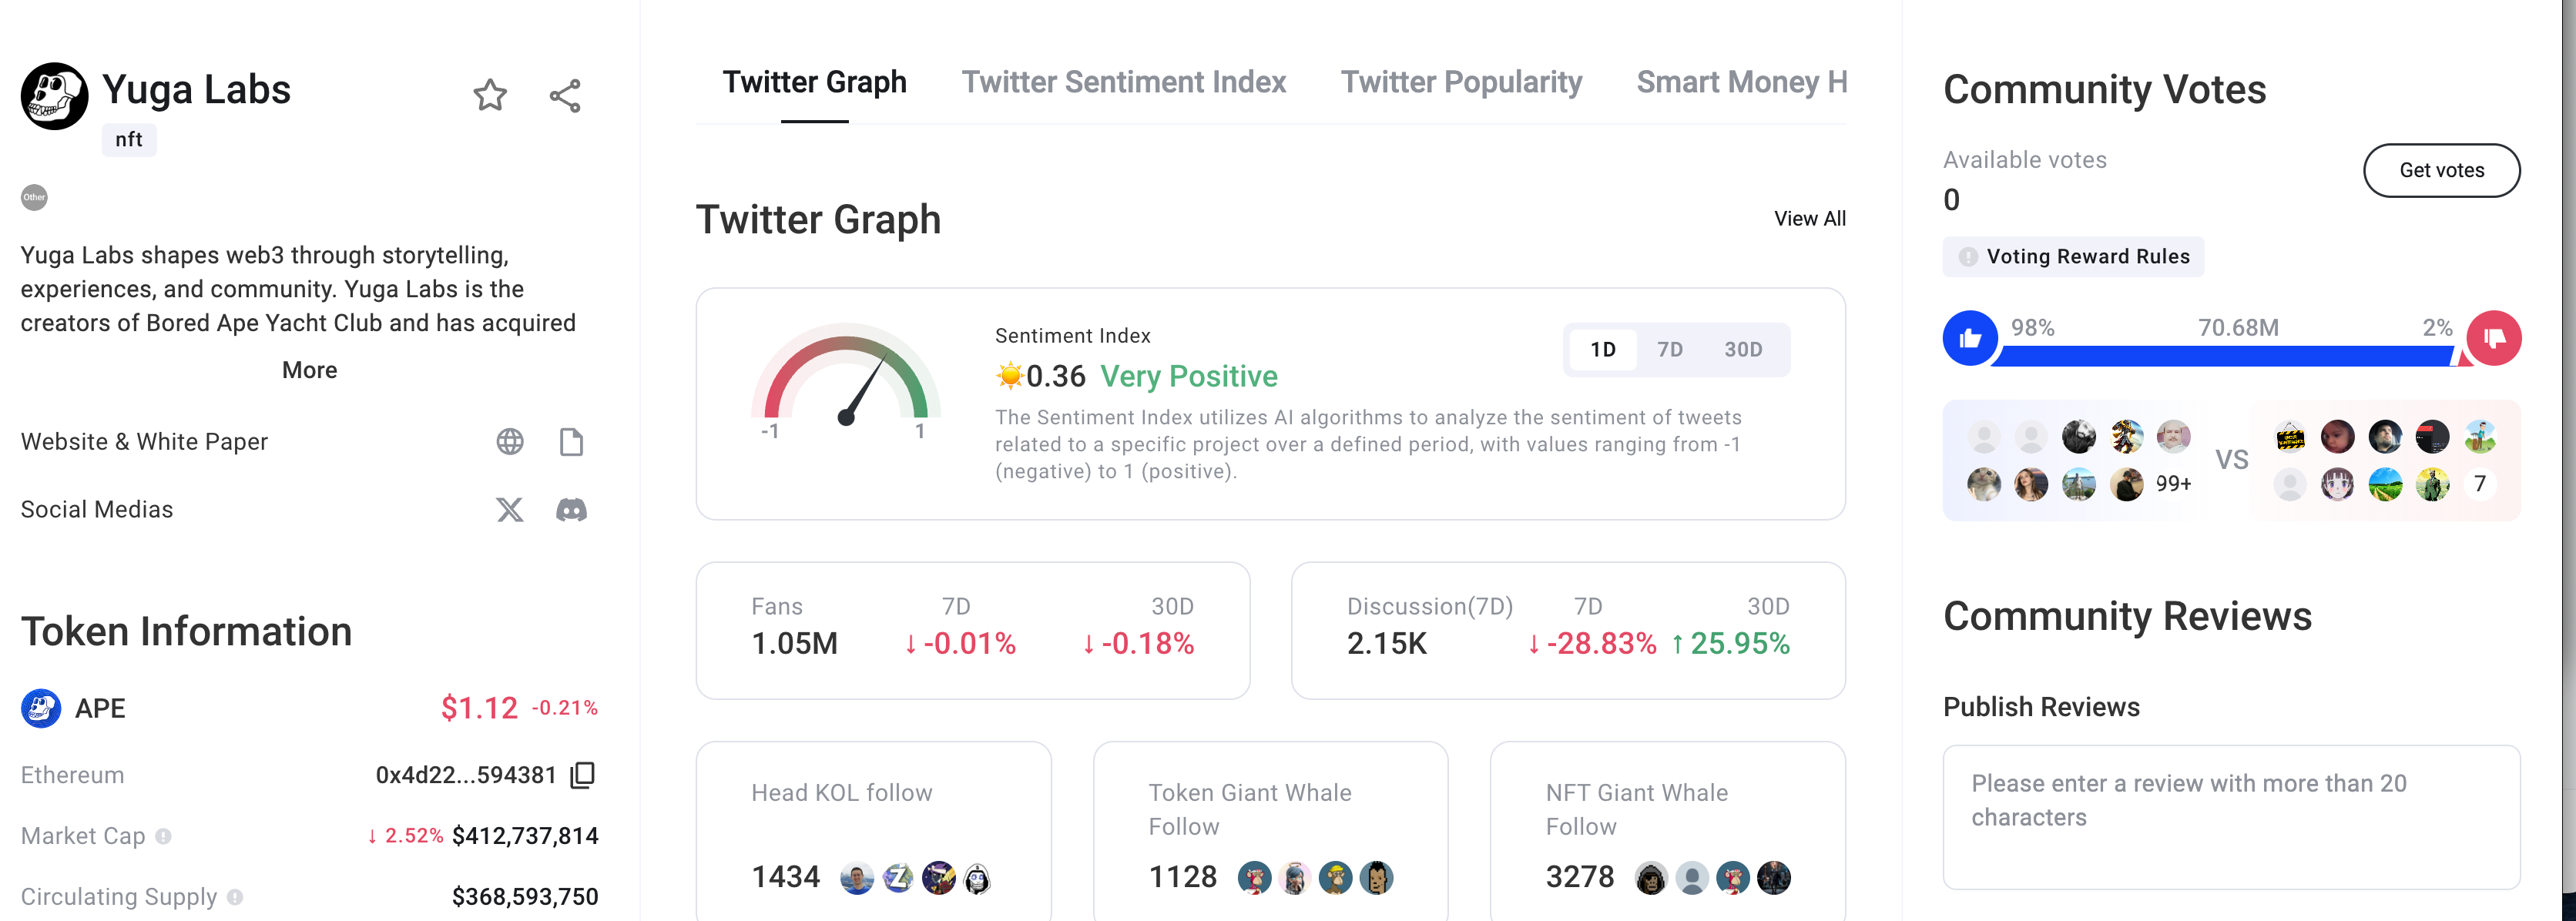This screenshot has width=2576, height=921.
Task: Open the Twitter Popularity tab
Action: (x=1461, y=82)
